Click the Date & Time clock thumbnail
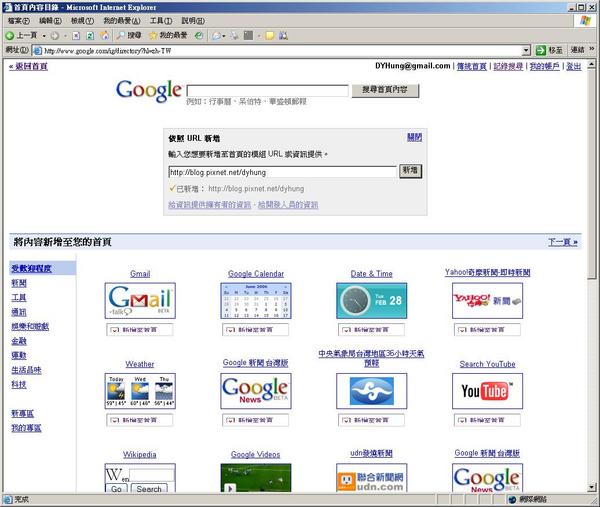The image size is (600, 507). (x=372, y=301)
